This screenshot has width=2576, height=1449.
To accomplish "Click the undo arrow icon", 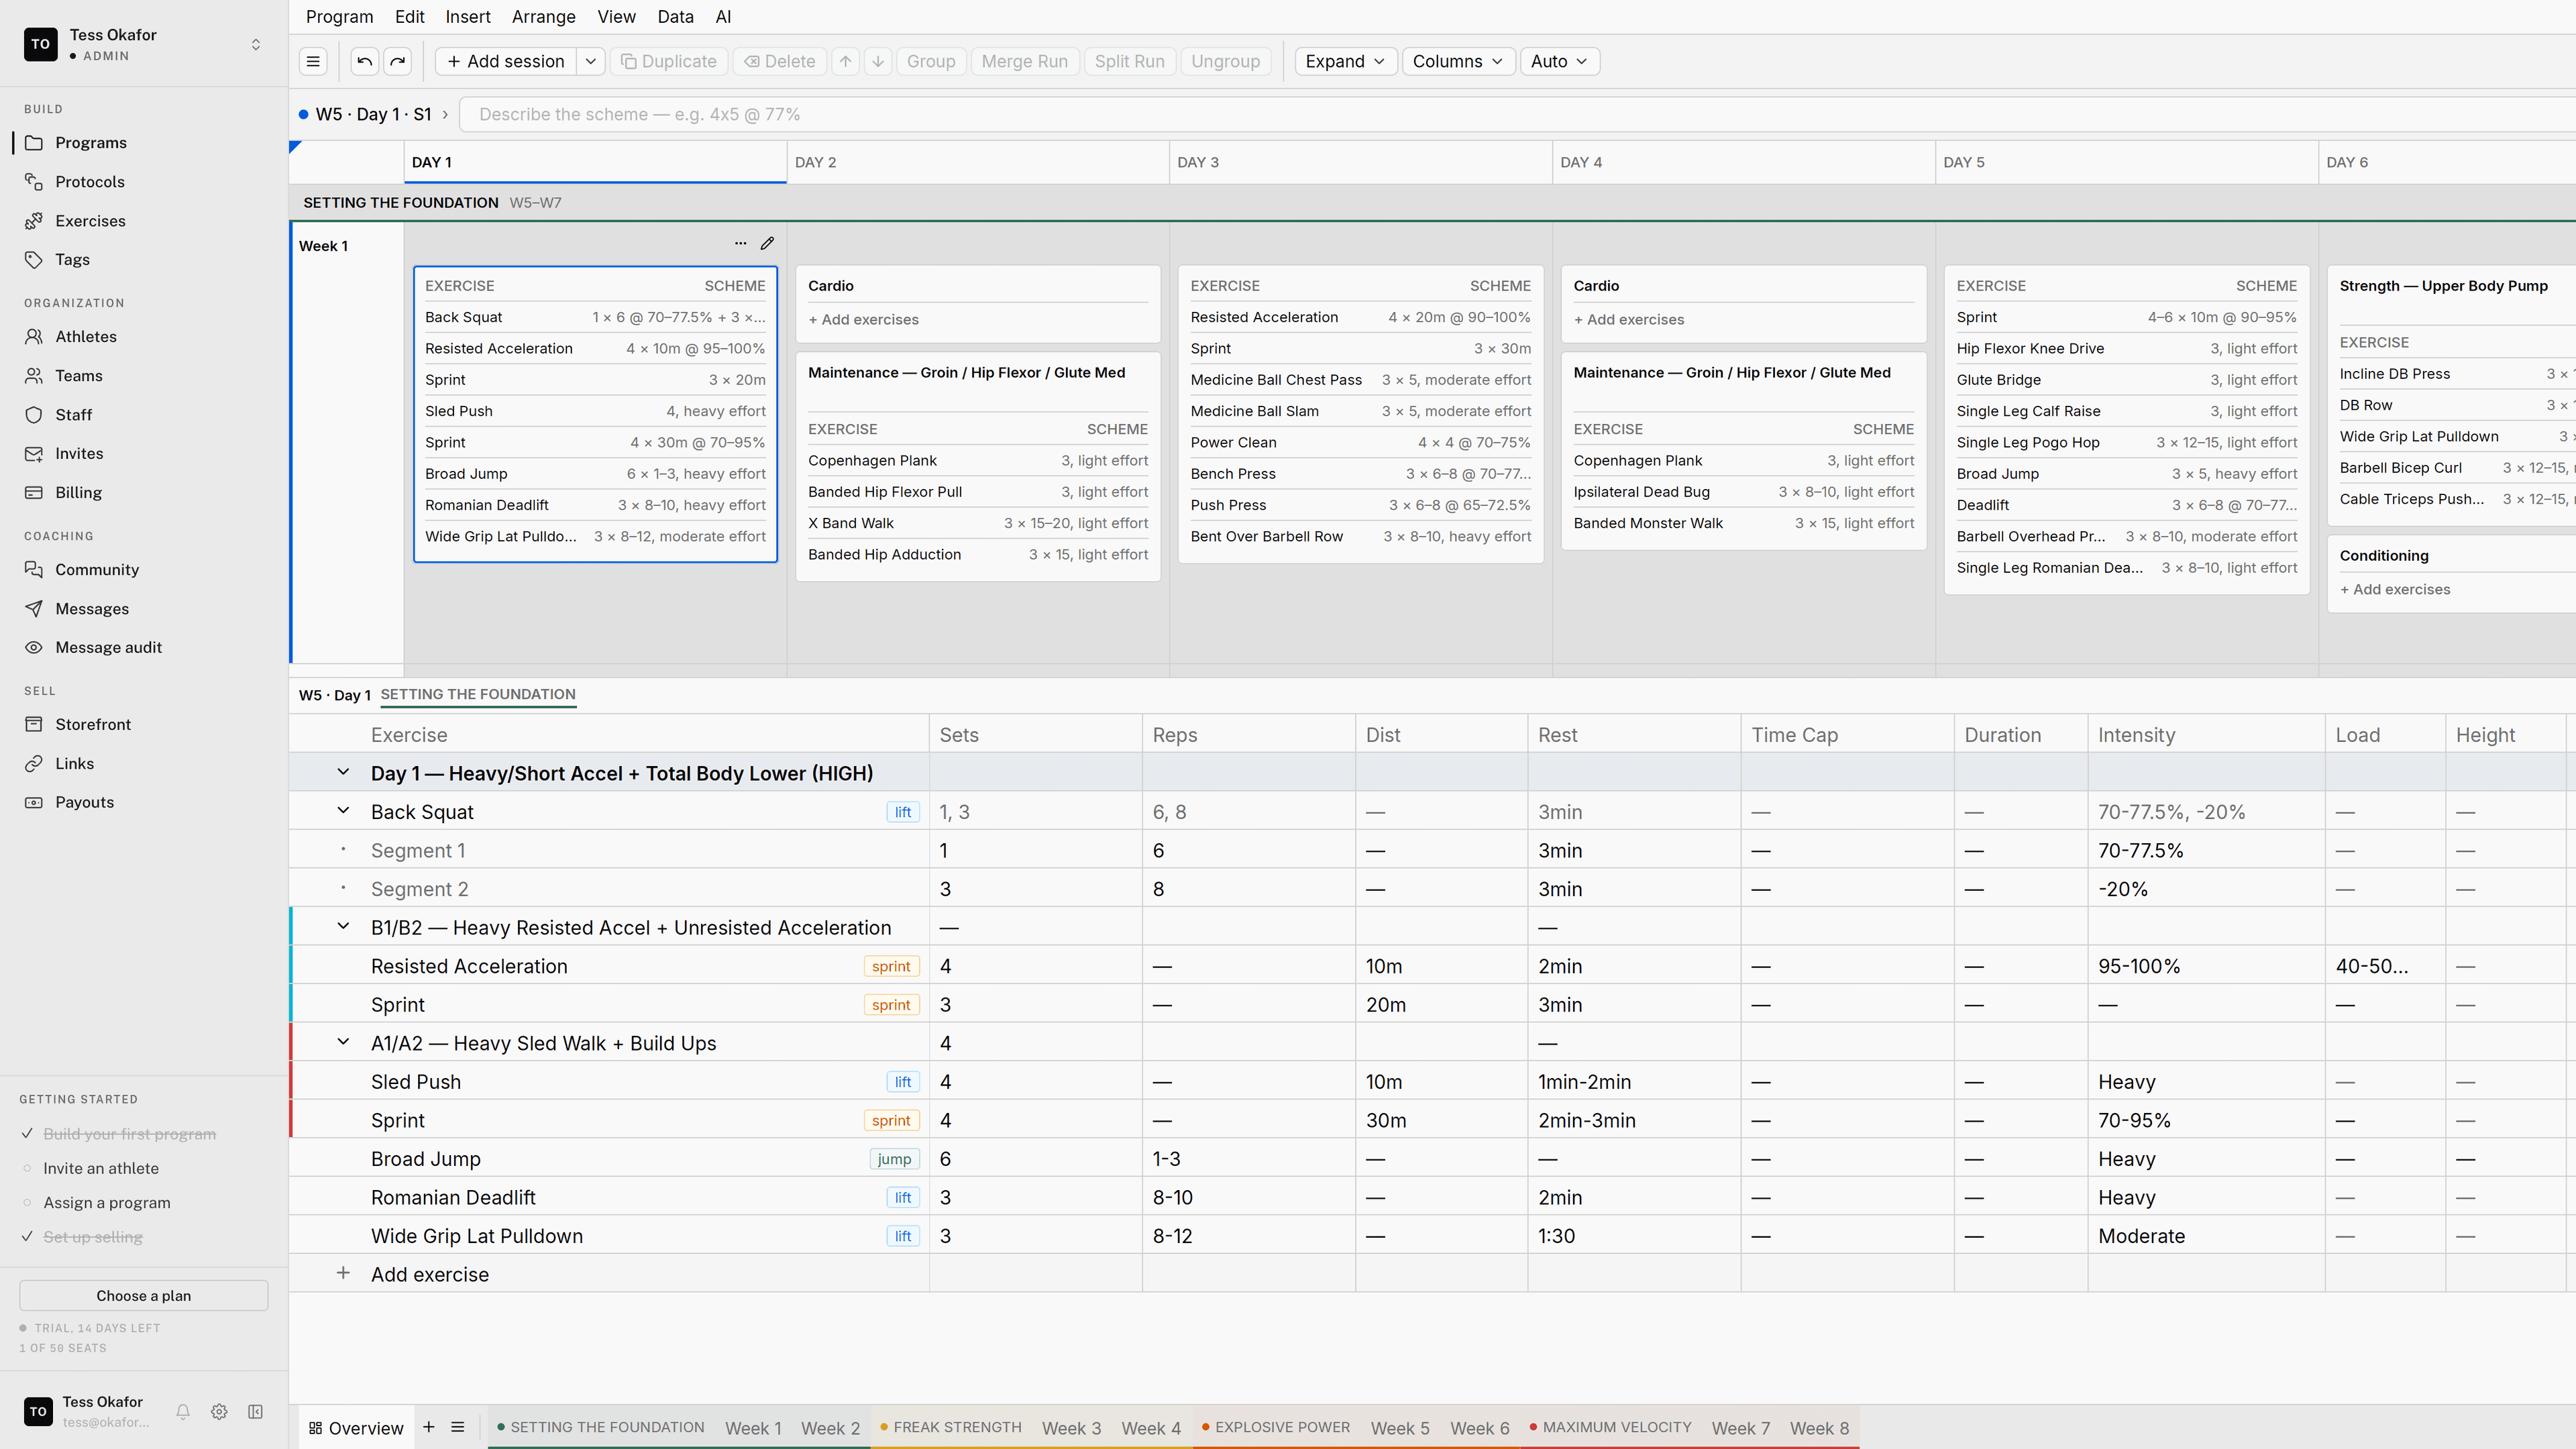I will point(365,61).
